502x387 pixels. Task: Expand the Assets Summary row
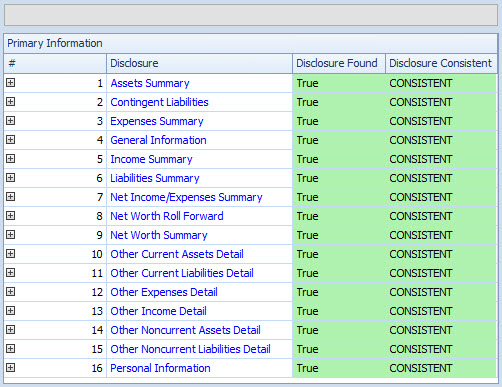coord(11,82)
